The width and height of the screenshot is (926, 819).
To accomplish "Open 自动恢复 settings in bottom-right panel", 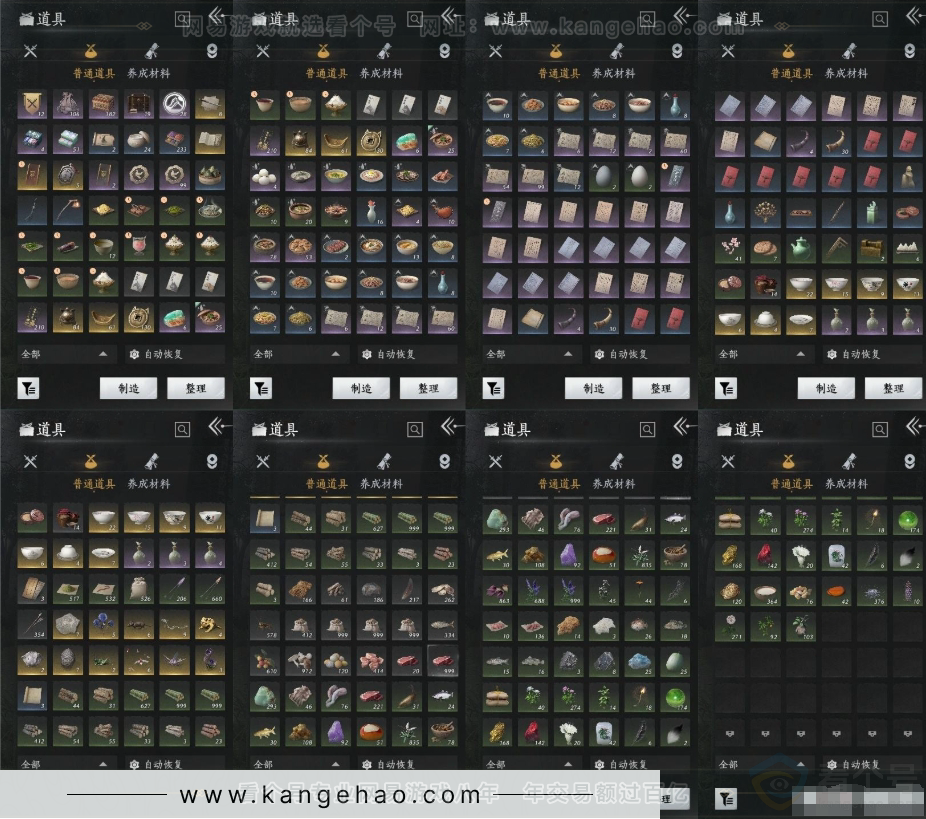I will pyautogui.click(x=854, y=765).
